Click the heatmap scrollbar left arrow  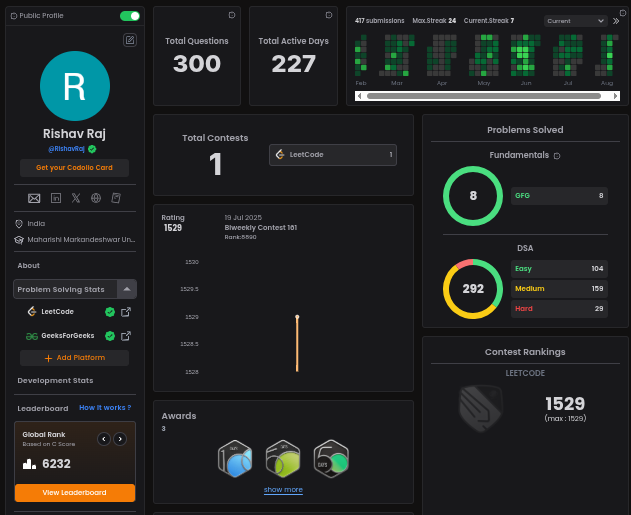(x=359, y=96)
